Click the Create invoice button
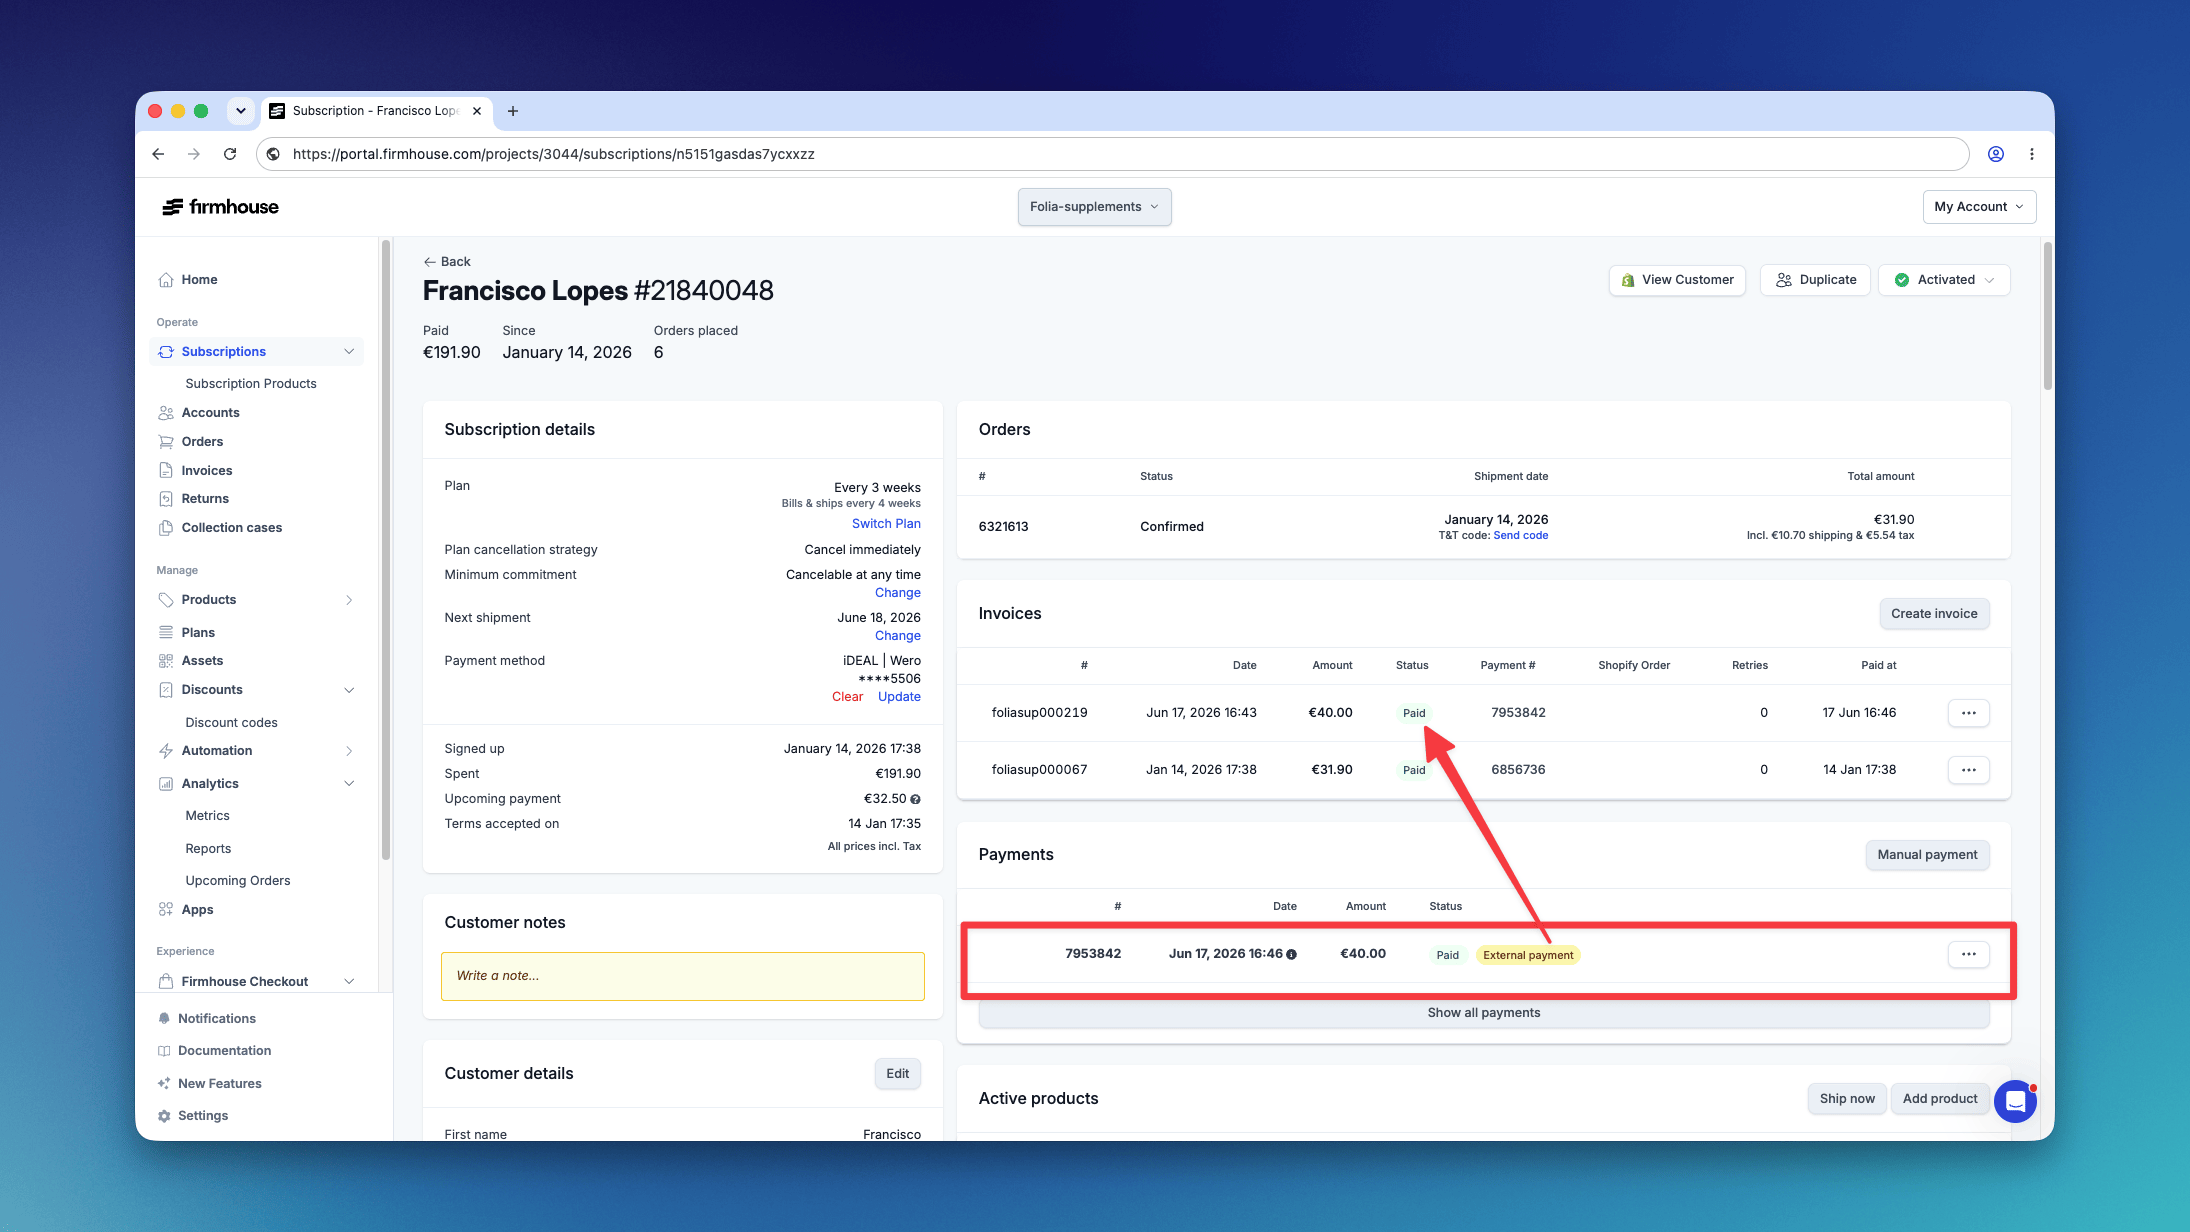The image size is (2190, 1232). (x=1934, y=614)
